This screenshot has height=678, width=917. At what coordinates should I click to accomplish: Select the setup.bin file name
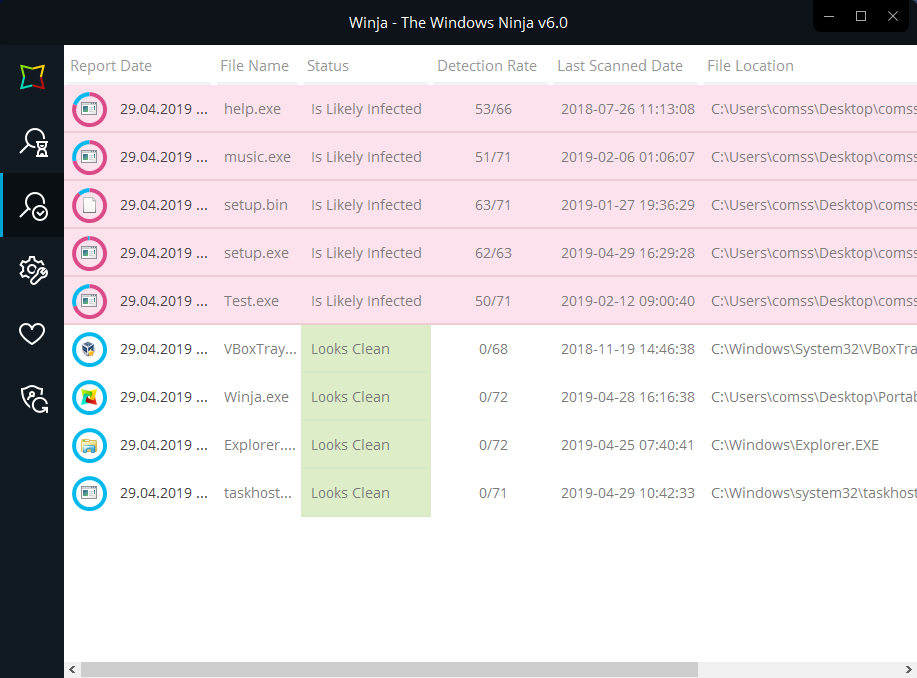click(x=256, y=205)
